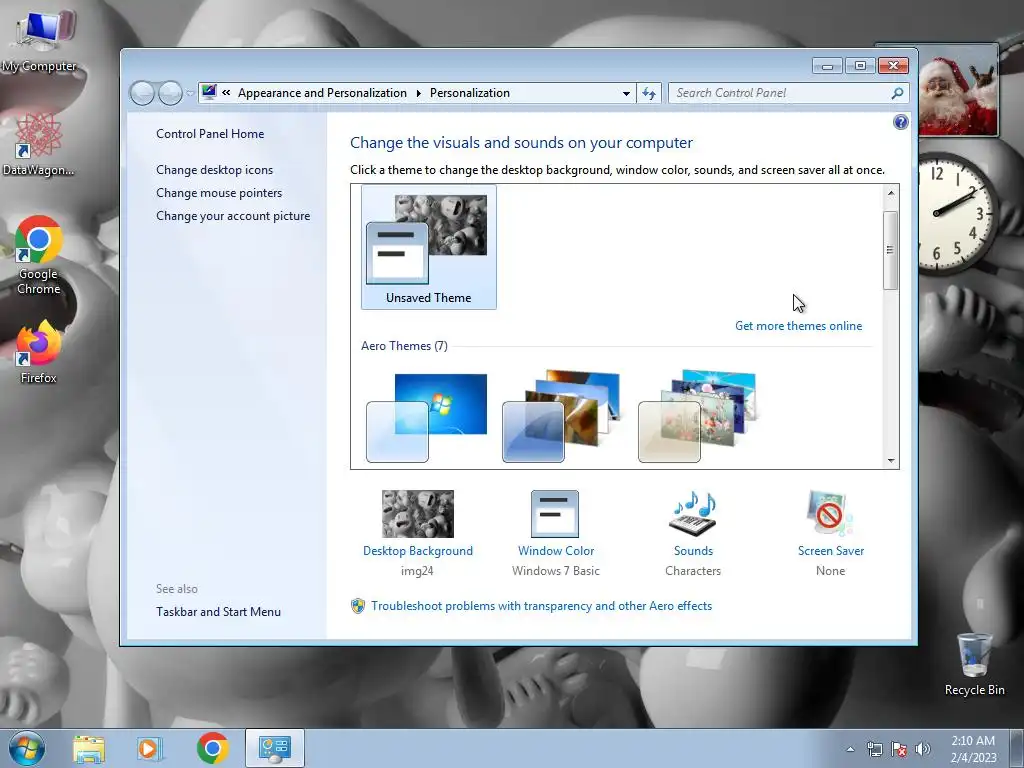Click the analog clock desktop gadget

pos(956,213)
